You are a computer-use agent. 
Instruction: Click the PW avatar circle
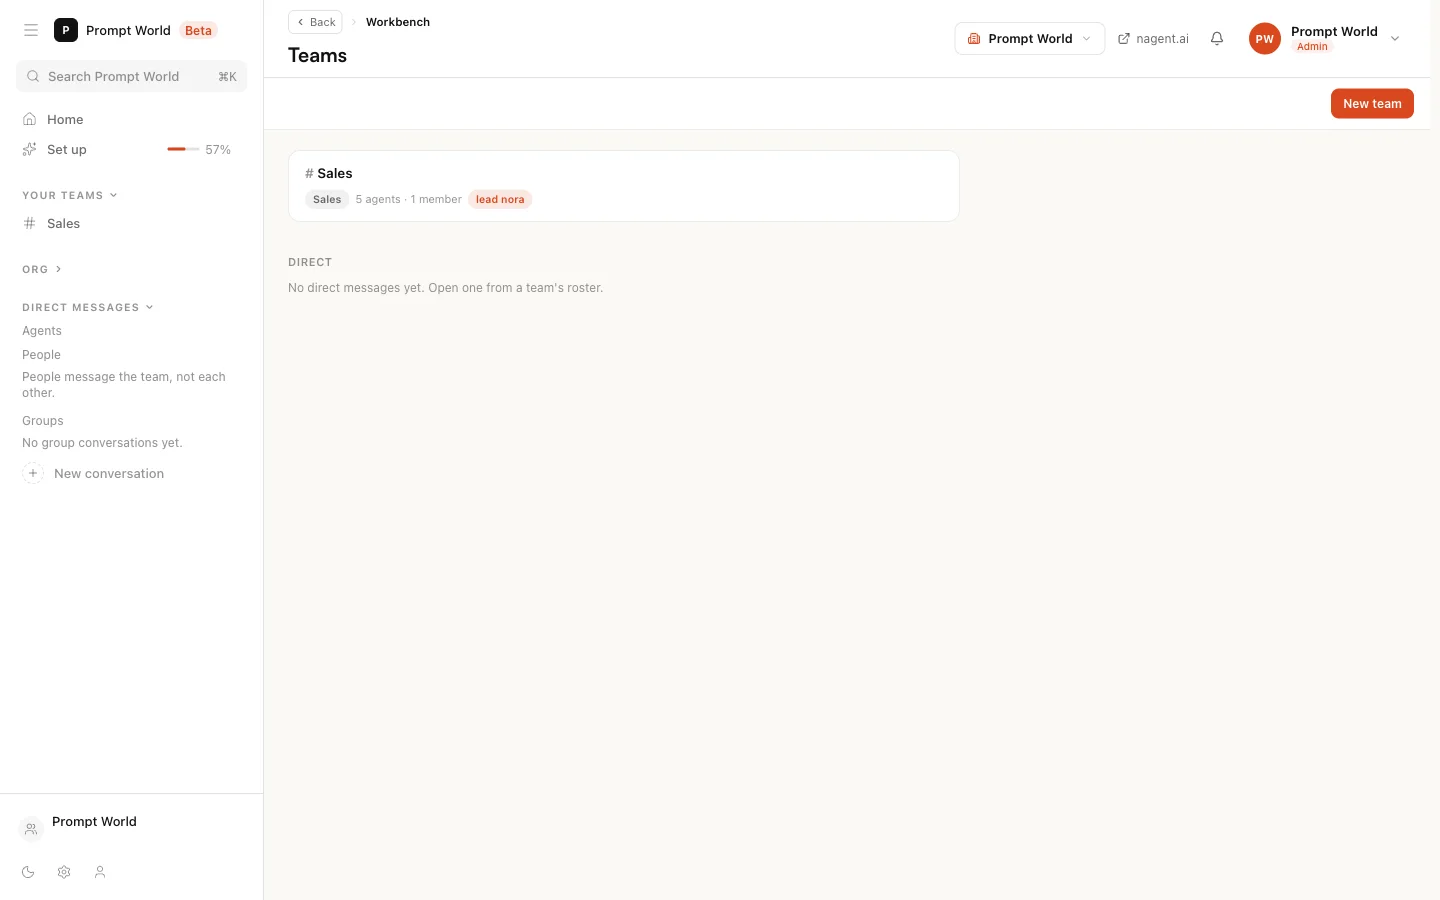click(1265, 39)
